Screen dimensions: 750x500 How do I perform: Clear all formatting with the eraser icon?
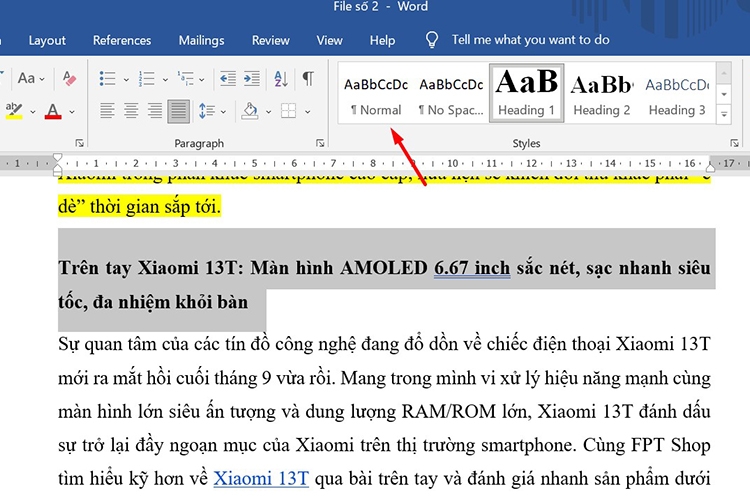click(x=69, y=78)
